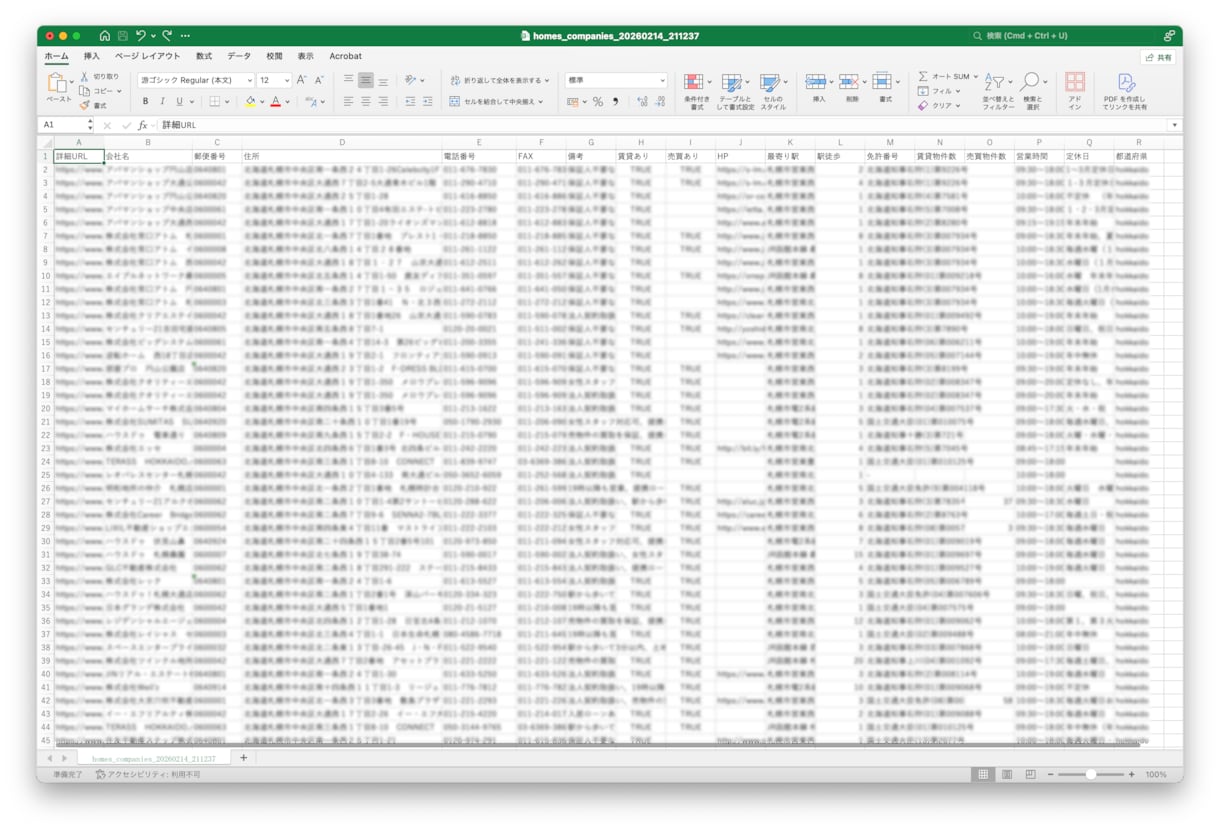The height and width of the screenshot is (831, 1220).
Task: Redo the last undone action
Action: [167, 36]
